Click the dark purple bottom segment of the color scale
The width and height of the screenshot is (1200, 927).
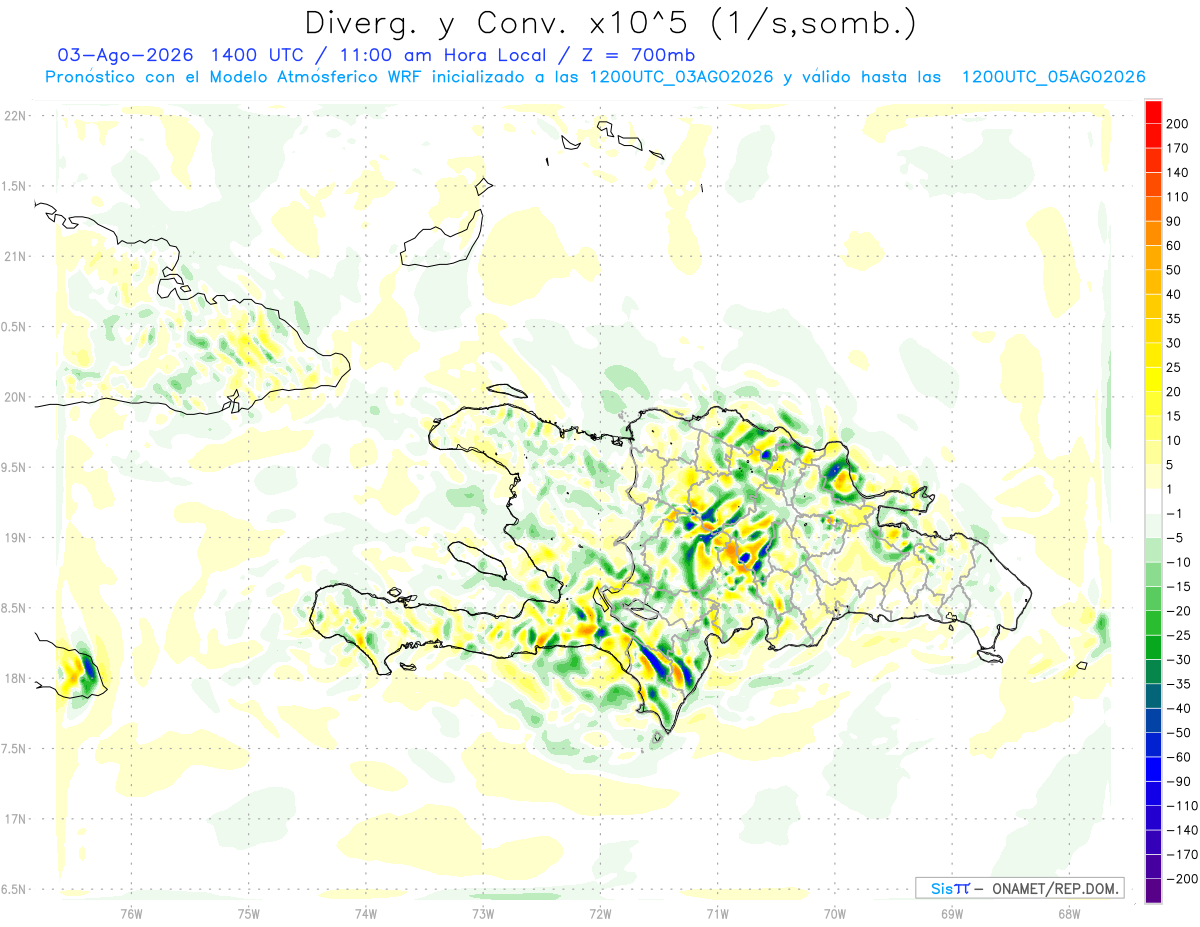click(x=1153, y=891)
